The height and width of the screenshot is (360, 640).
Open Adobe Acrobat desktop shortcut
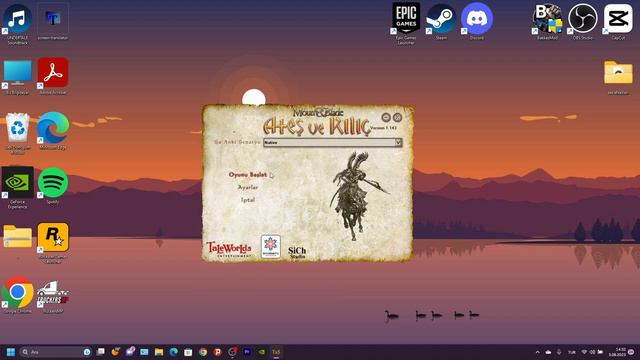pos(53,76)
